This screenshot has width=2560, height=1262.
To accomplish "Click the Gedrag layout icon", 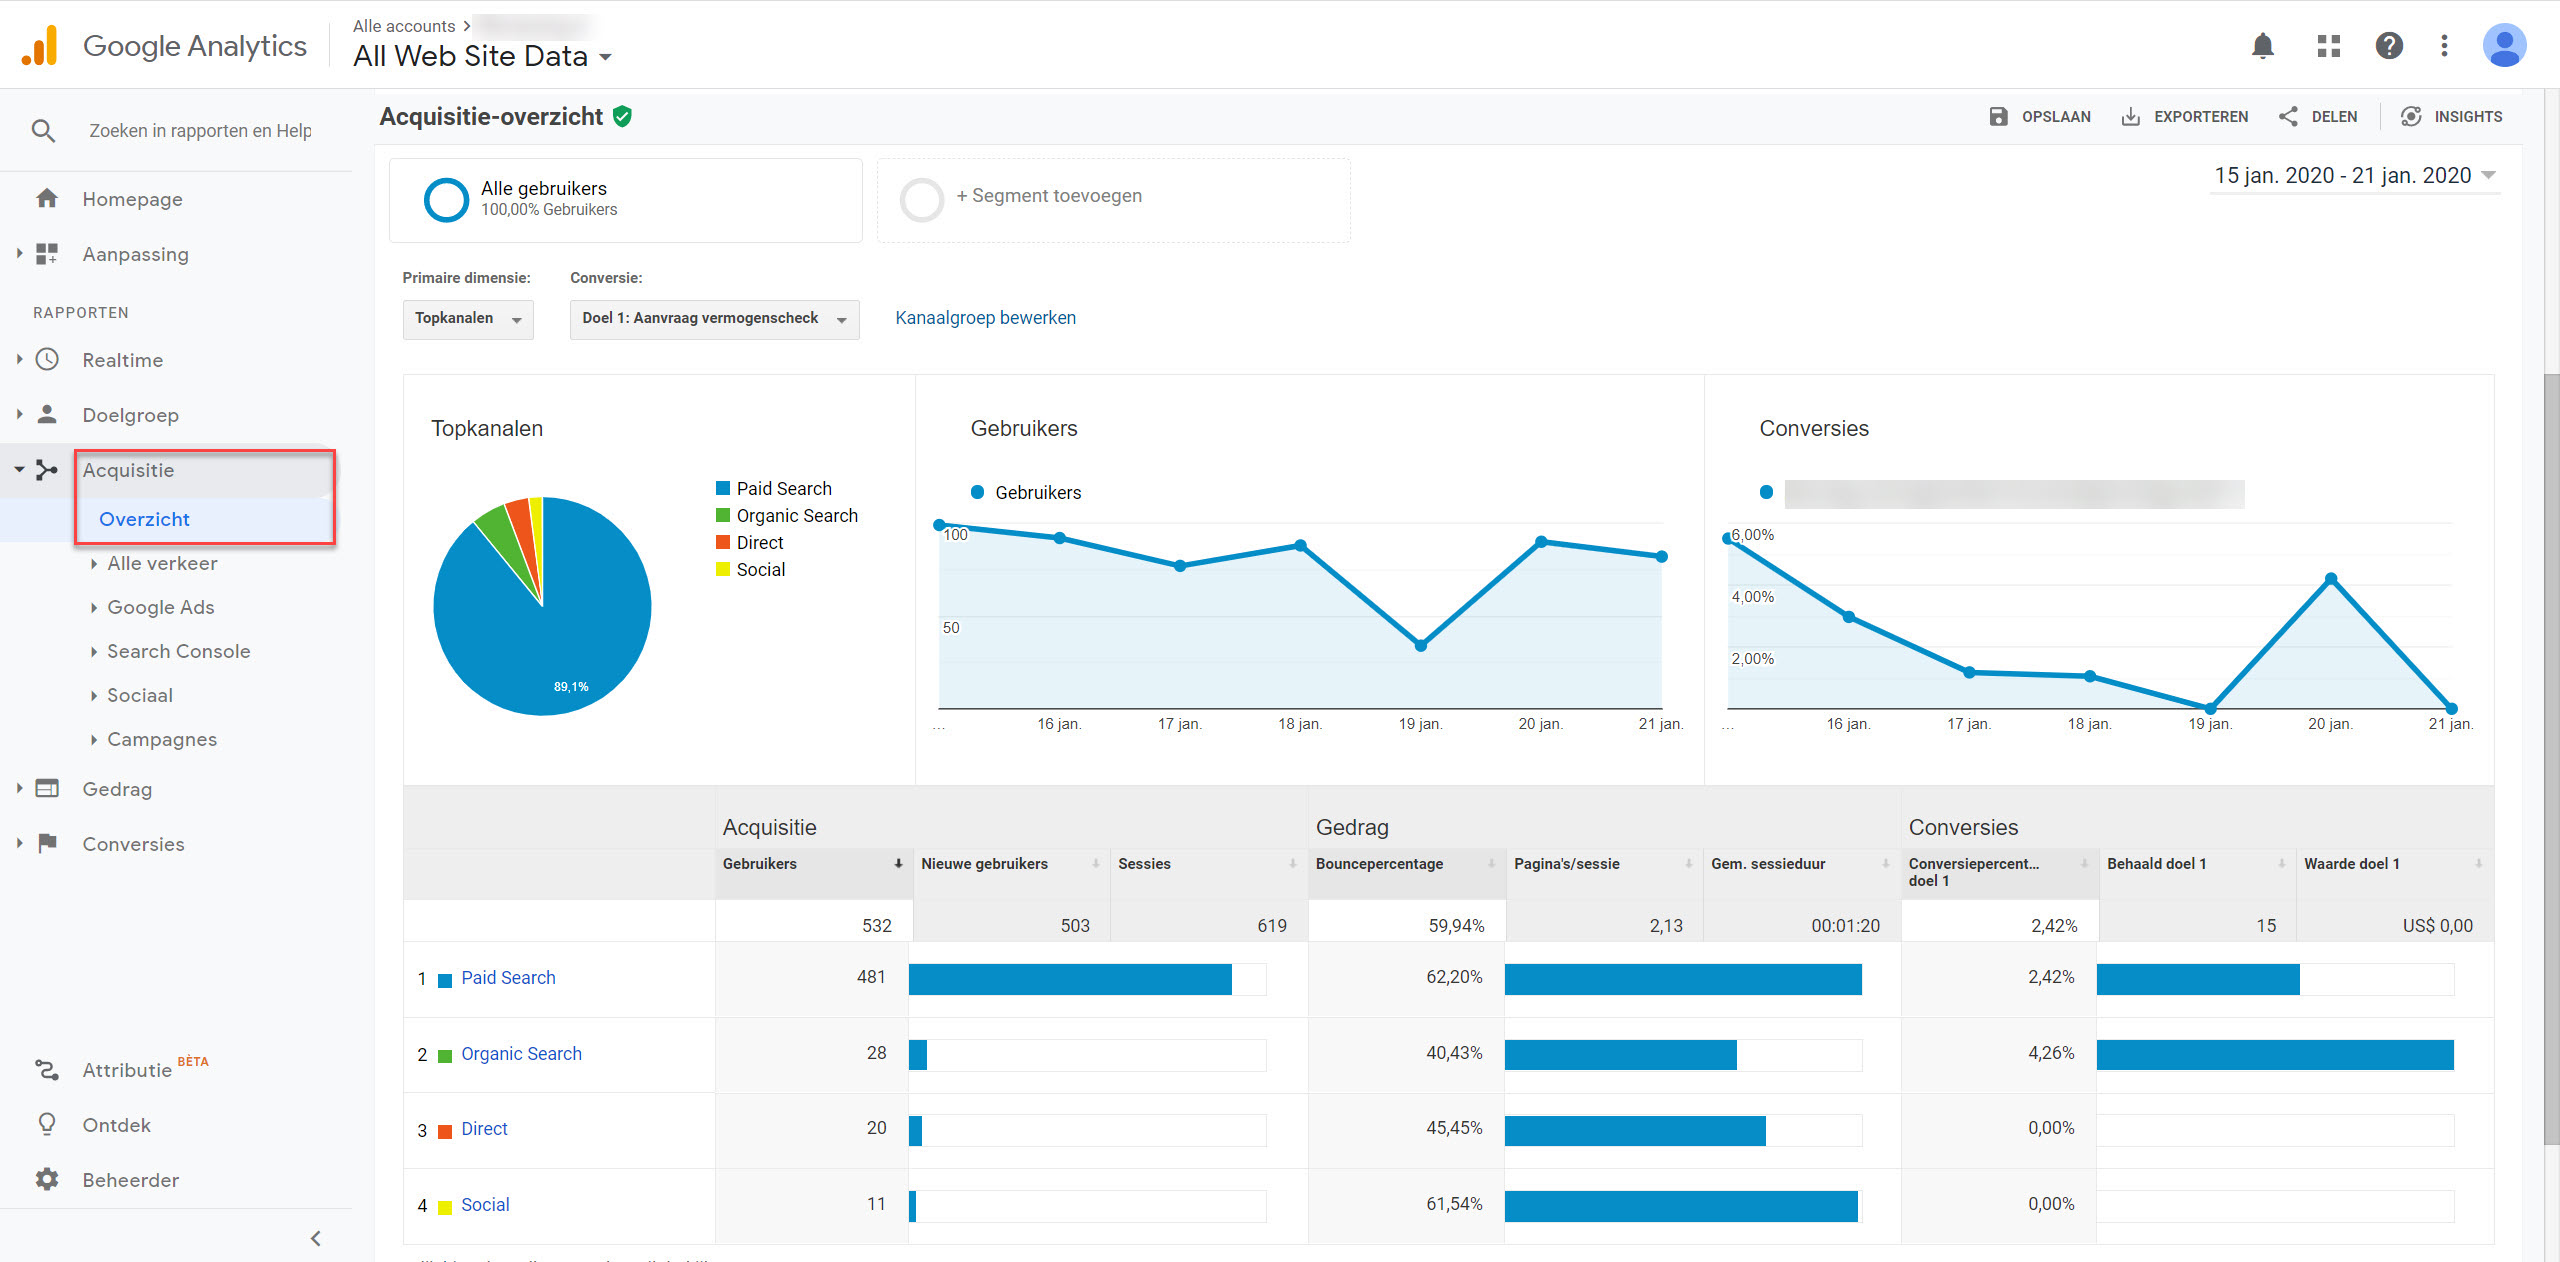I will pyautogui.click(x=47, y=788).
